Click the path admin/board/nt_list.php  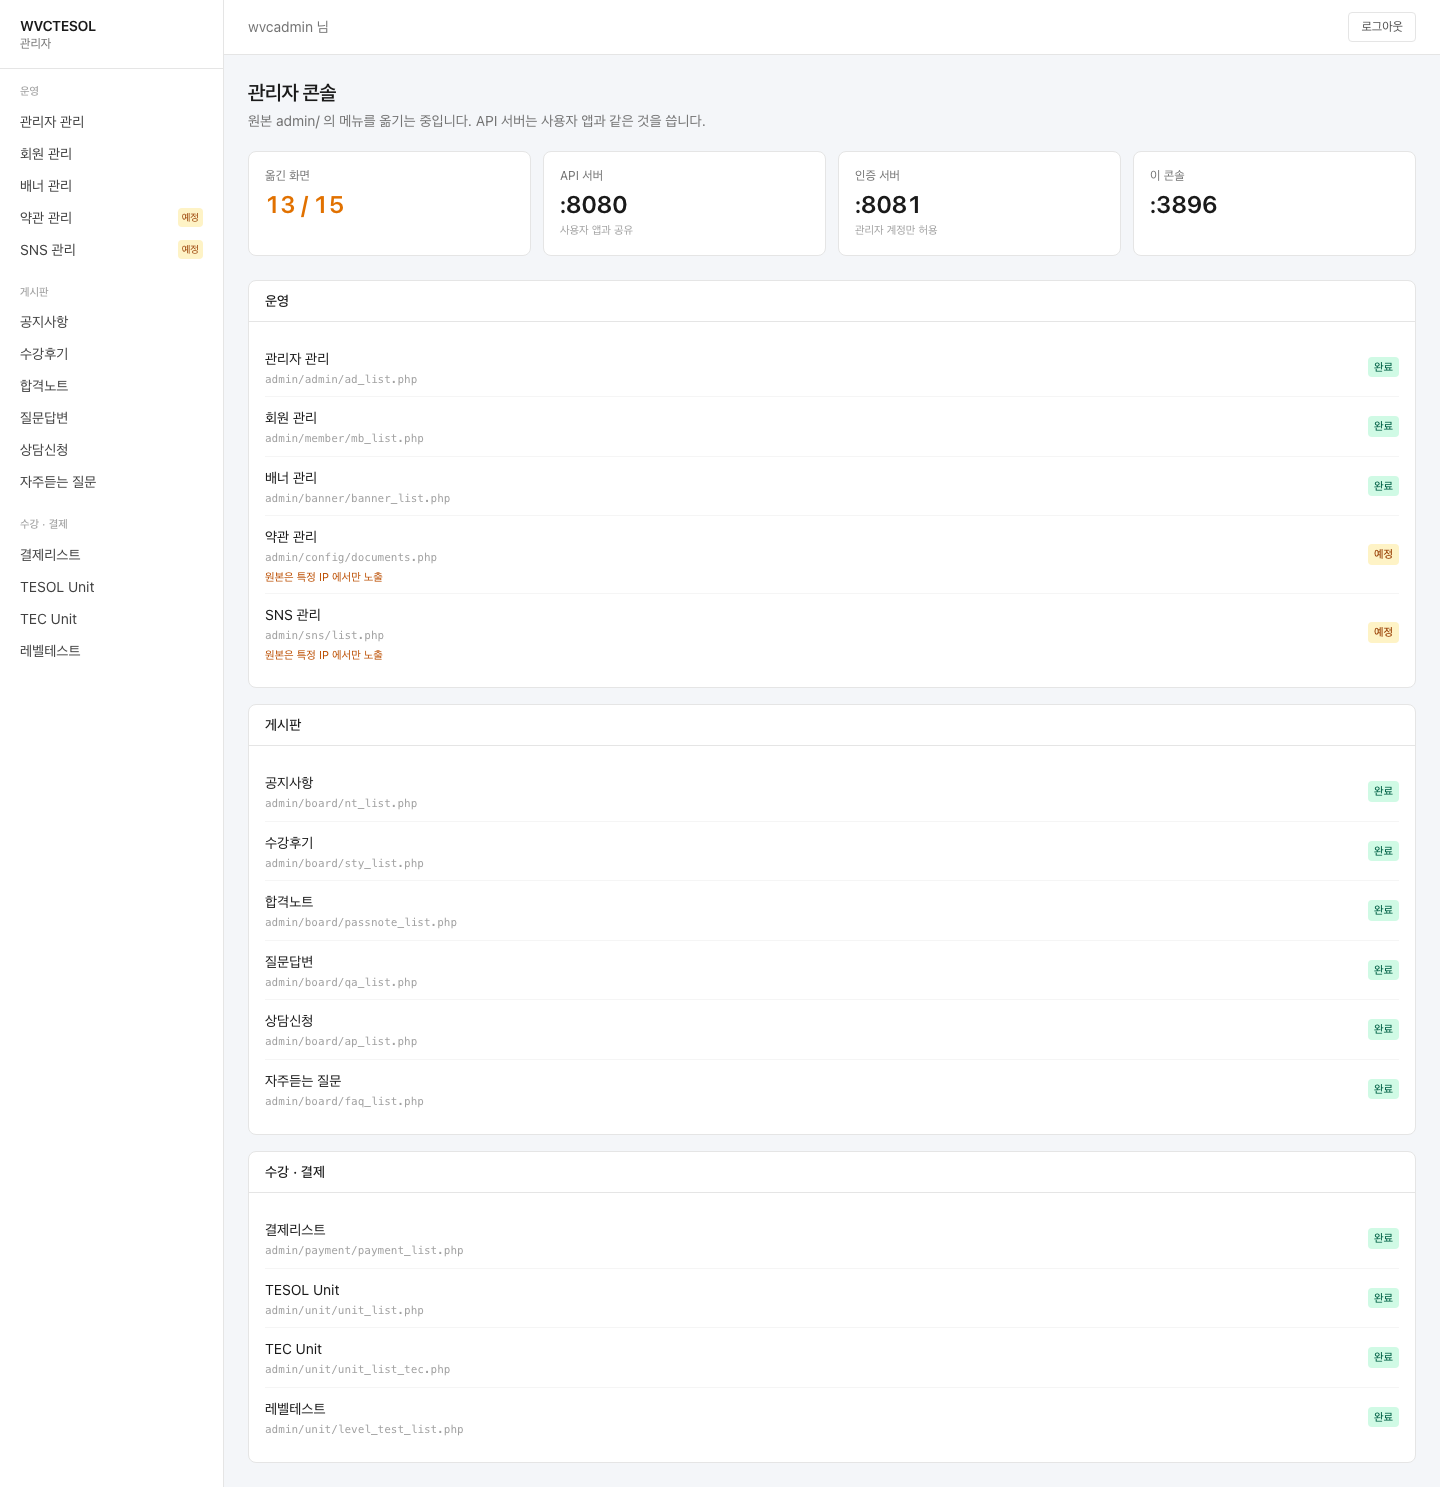click(x=341, y=804)
